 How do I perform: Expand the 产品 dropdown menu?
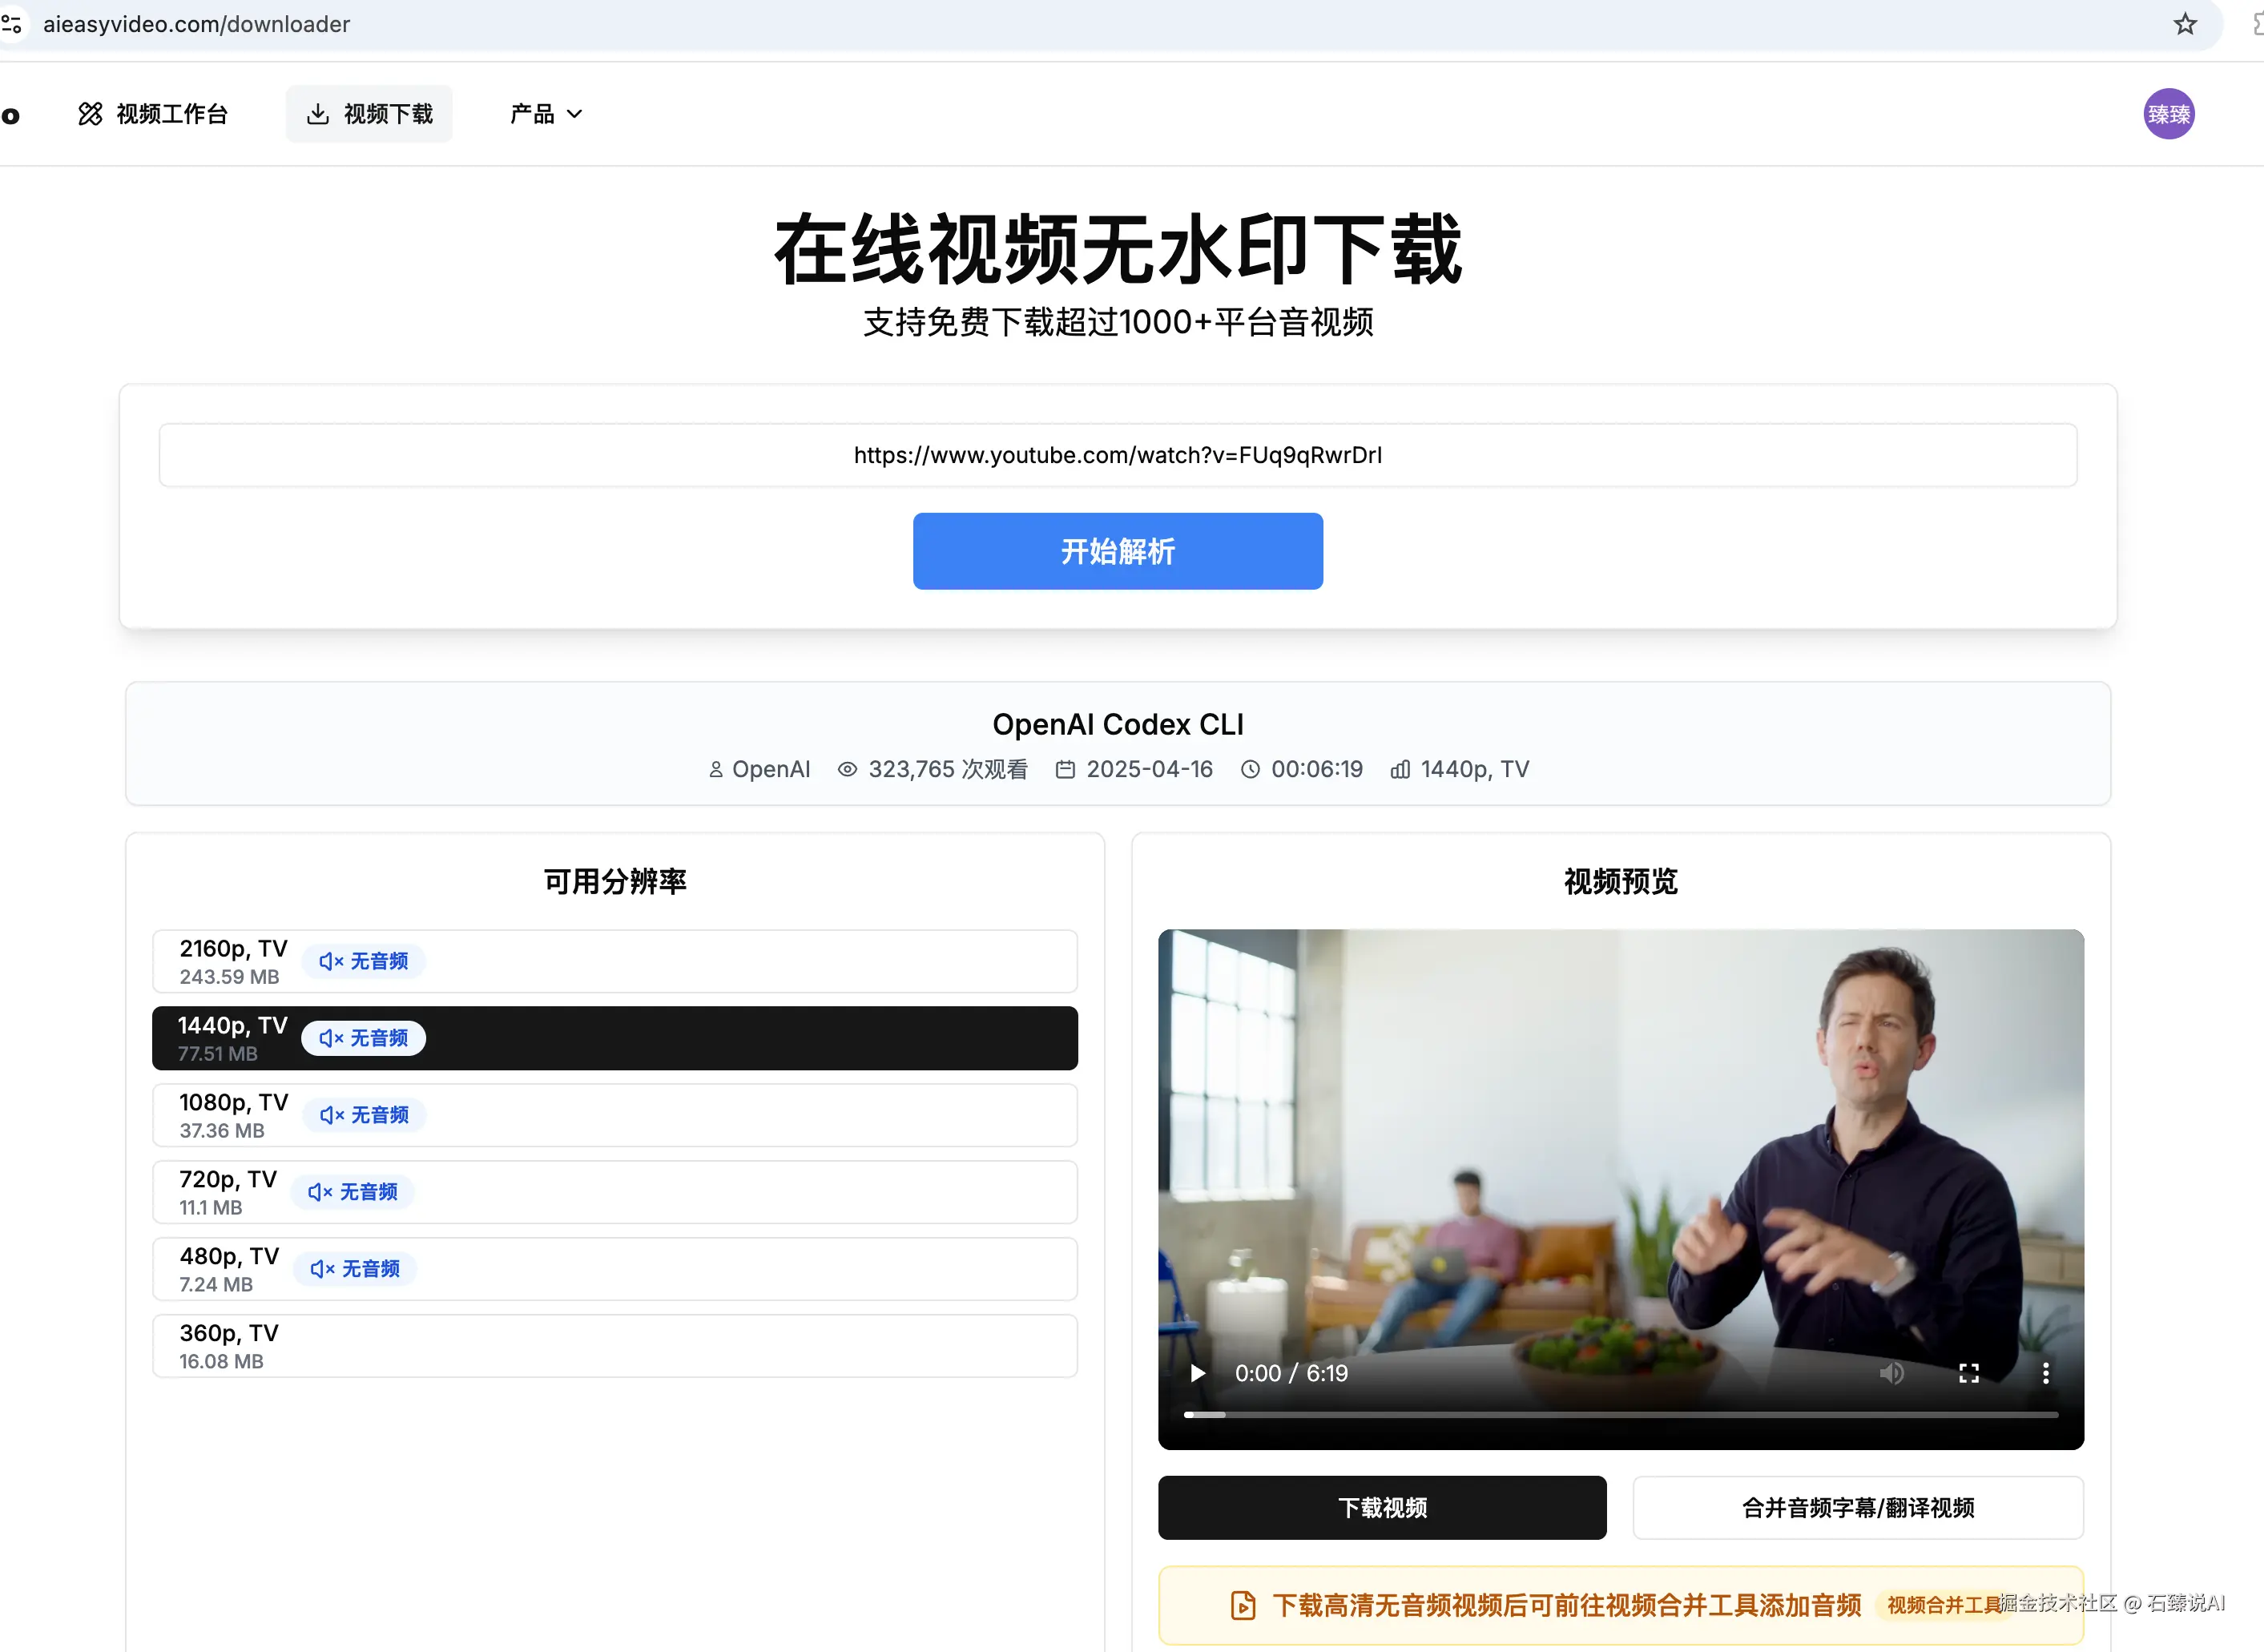pos(546,114)
